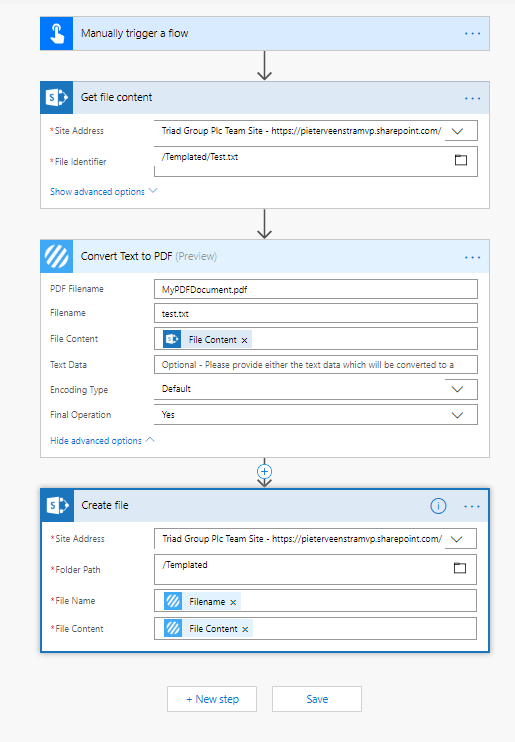This screenshot has width=515, height=742.
Task: Click the File Name field in Create file
Action: coord(315,601)
